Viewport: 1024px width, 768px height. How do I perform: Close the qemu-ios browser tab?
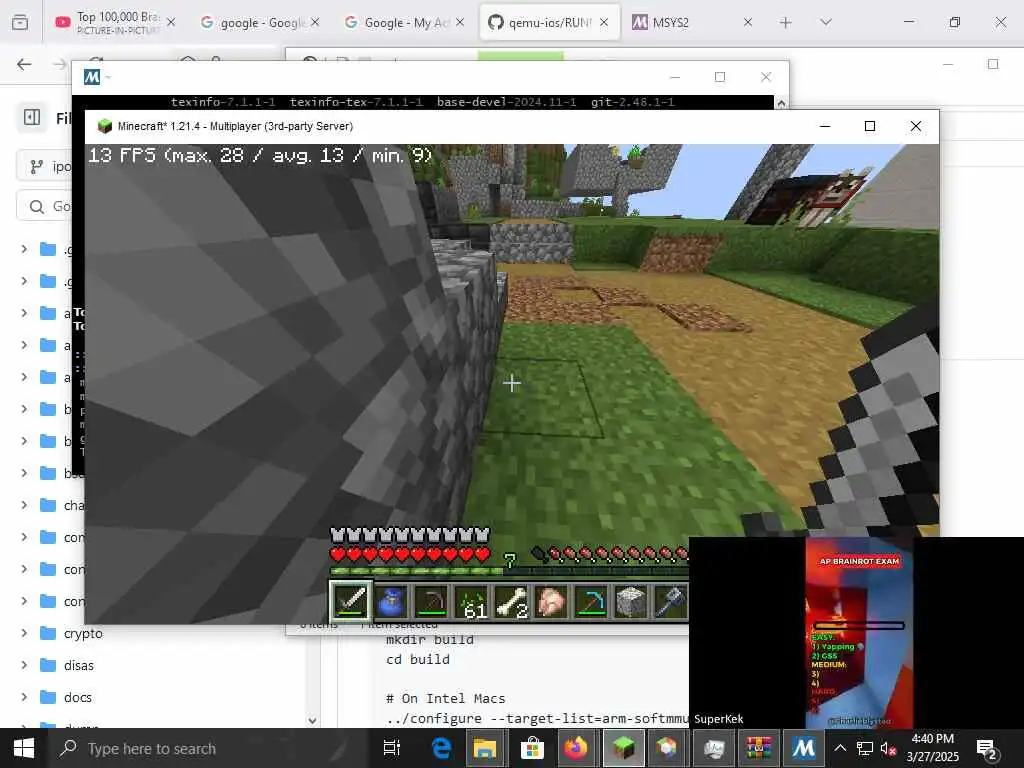(604, 22)
